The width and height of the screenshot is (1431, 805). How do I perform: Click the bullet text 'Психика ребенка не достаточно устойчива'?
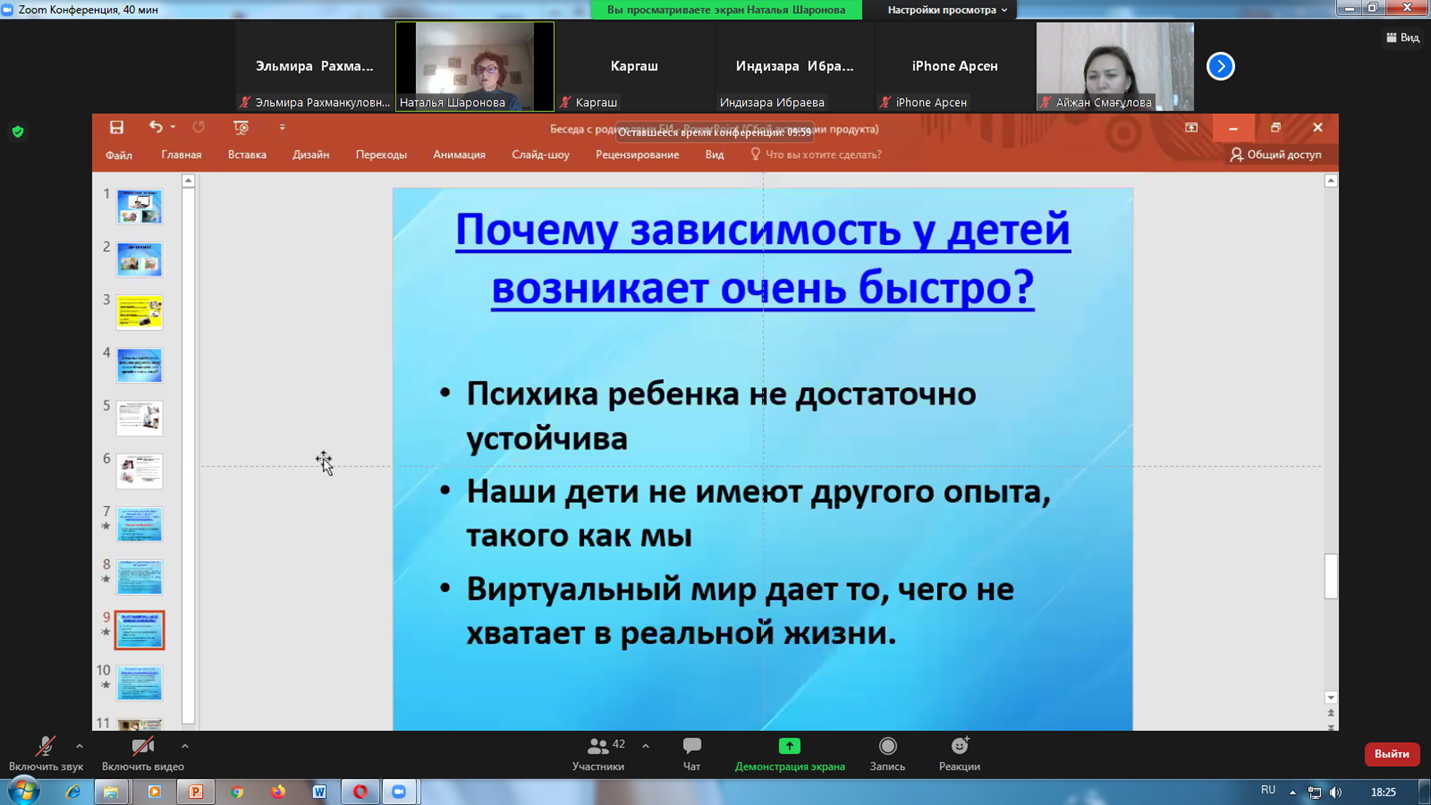tap(721, 415)
